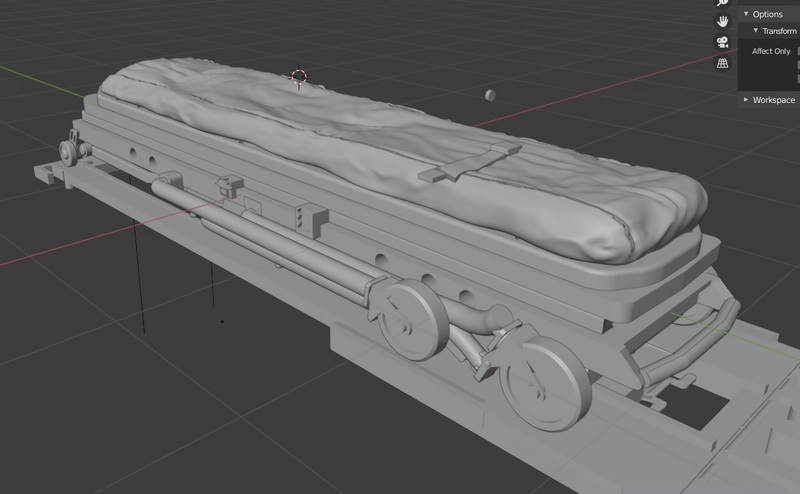Collapse the Options panel triangle
The width and height of the screenshot is (800, 494).
[746, 14]
